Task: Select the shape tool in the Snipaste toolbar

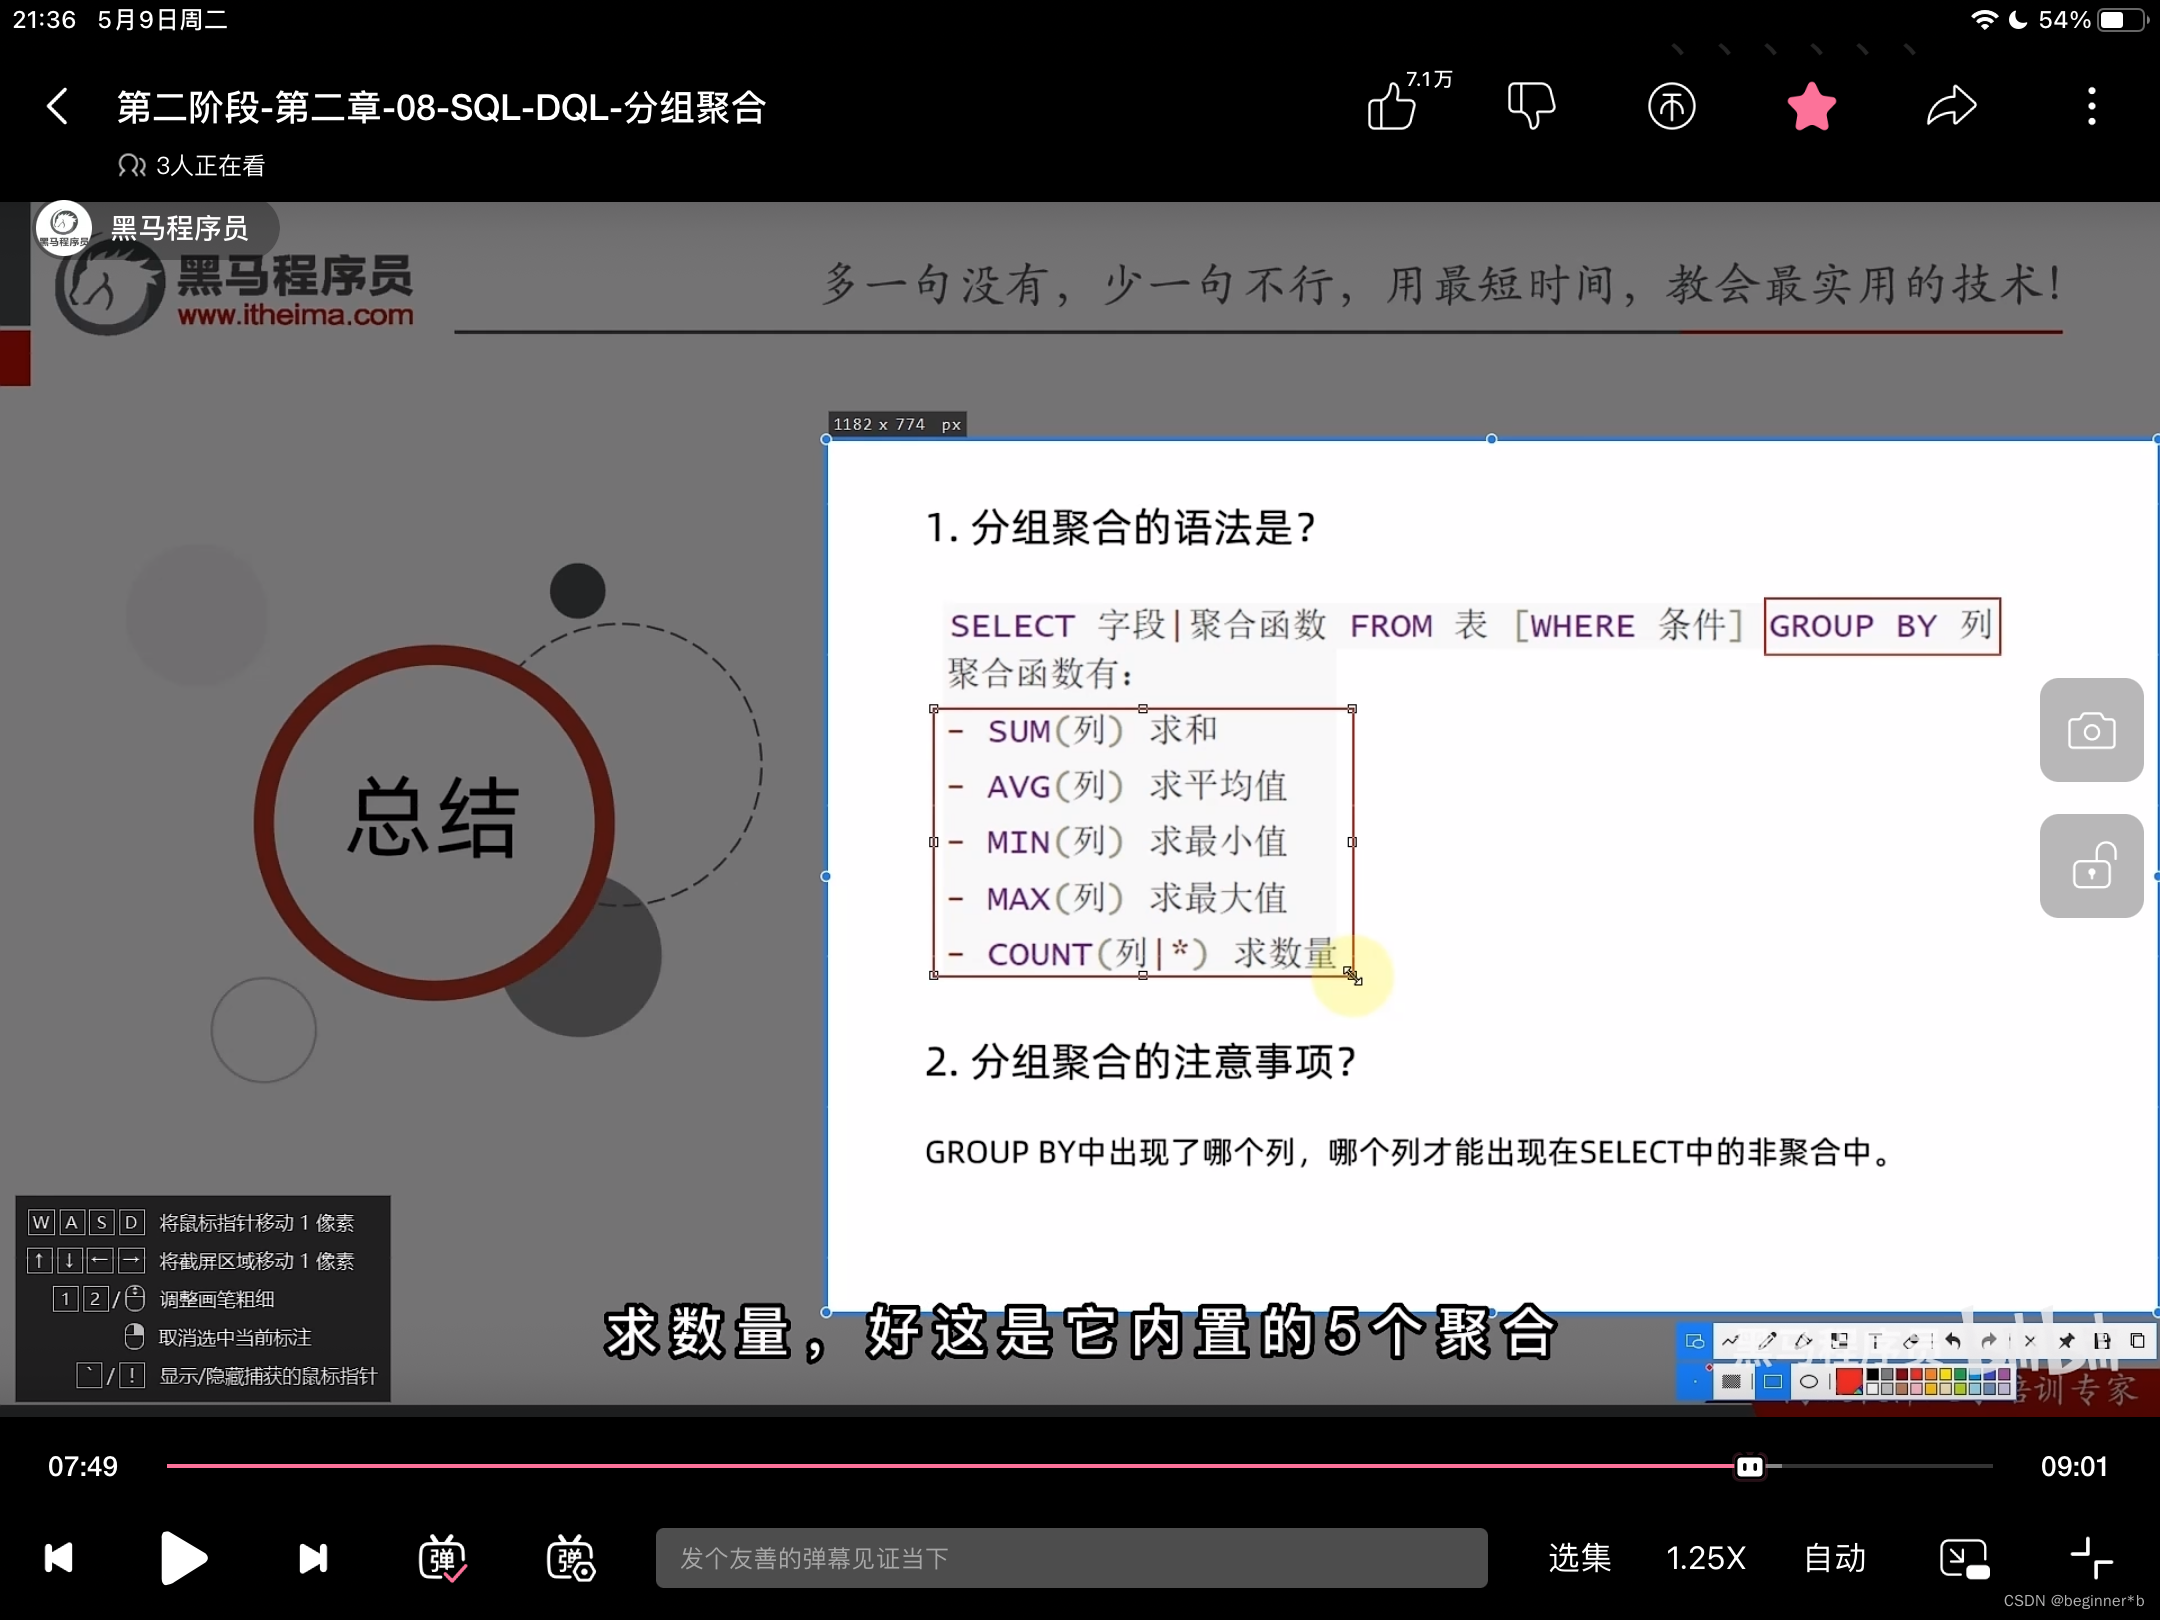Action: pos(1695,1341)
